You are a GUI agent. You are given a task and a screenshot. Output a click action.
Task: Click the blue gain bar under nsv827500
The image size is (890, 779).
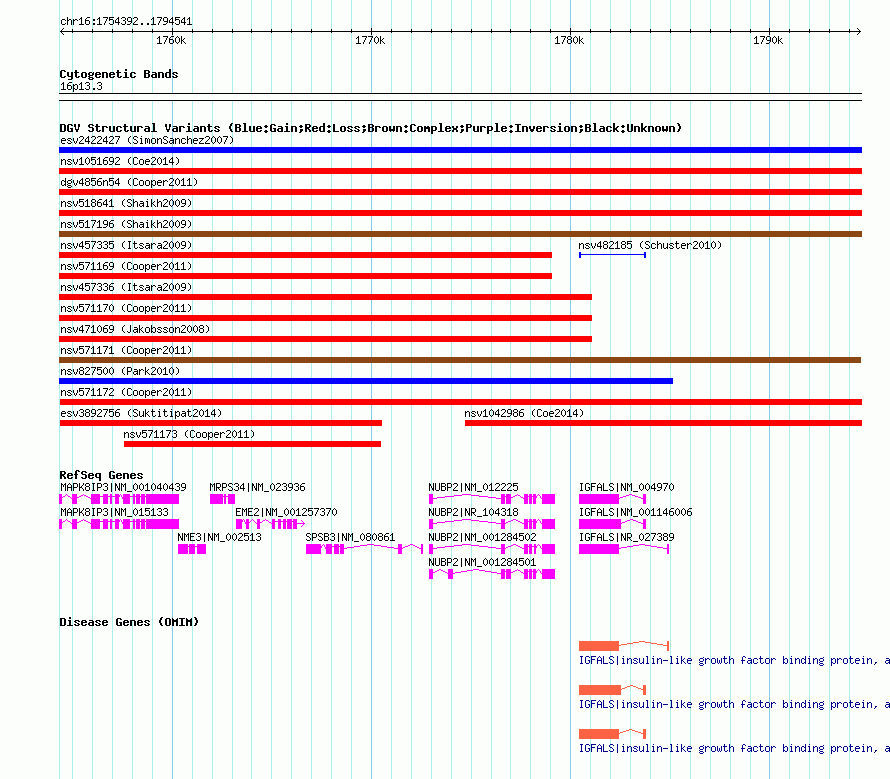(366, 381)
